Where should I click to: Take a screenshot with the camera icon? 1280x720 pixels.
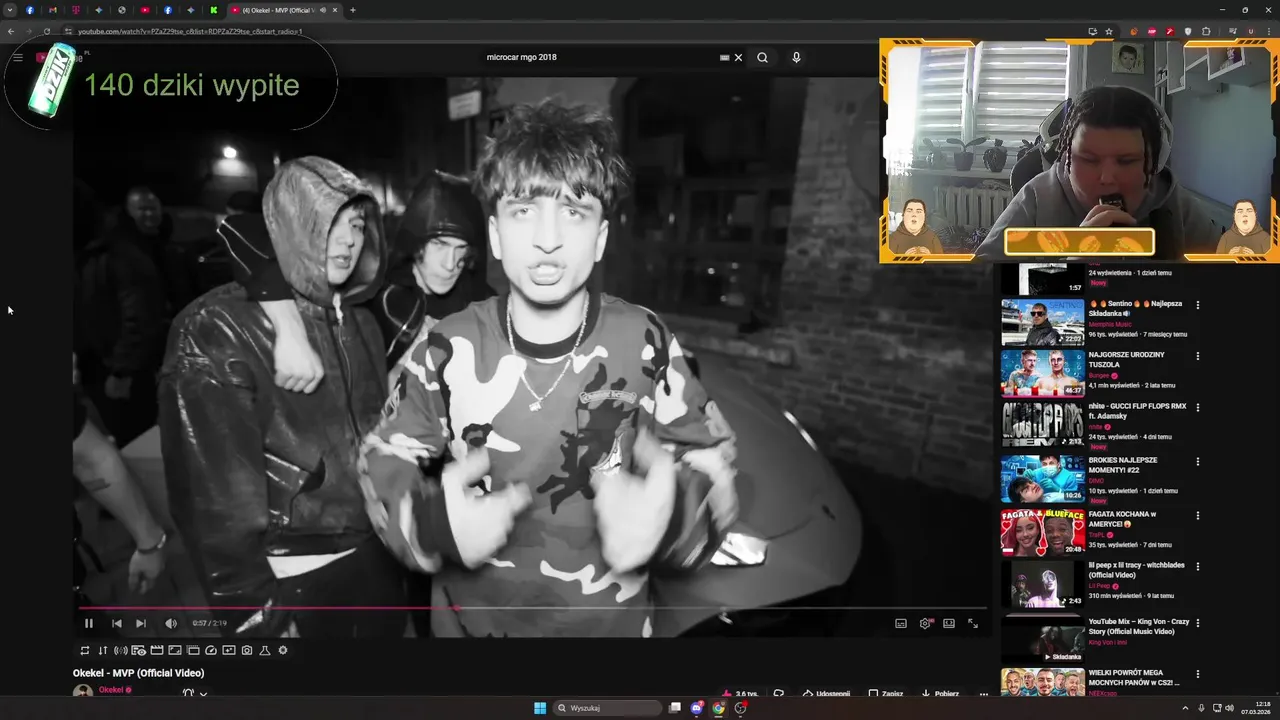point(247,650)
